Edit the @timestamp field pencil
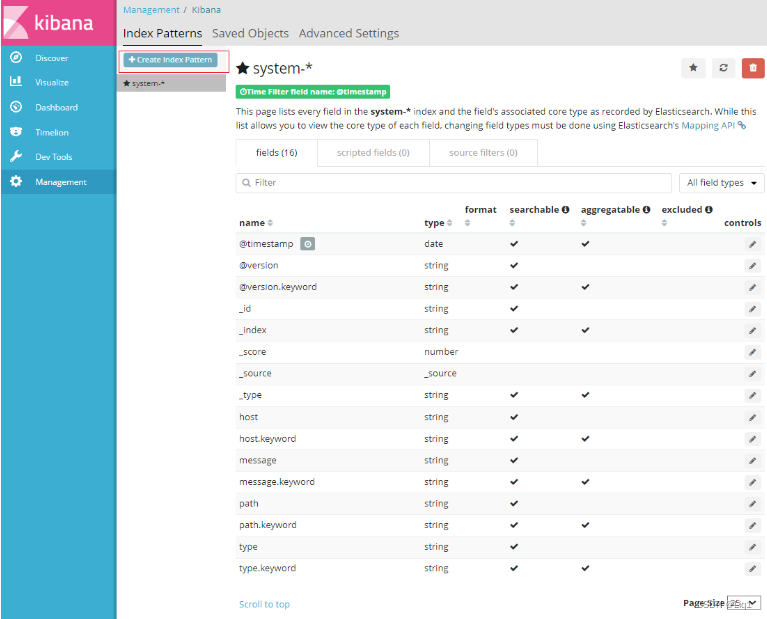The width and height of the screenshot is (767, 619). pyautogui.click(x=752, y=244)
